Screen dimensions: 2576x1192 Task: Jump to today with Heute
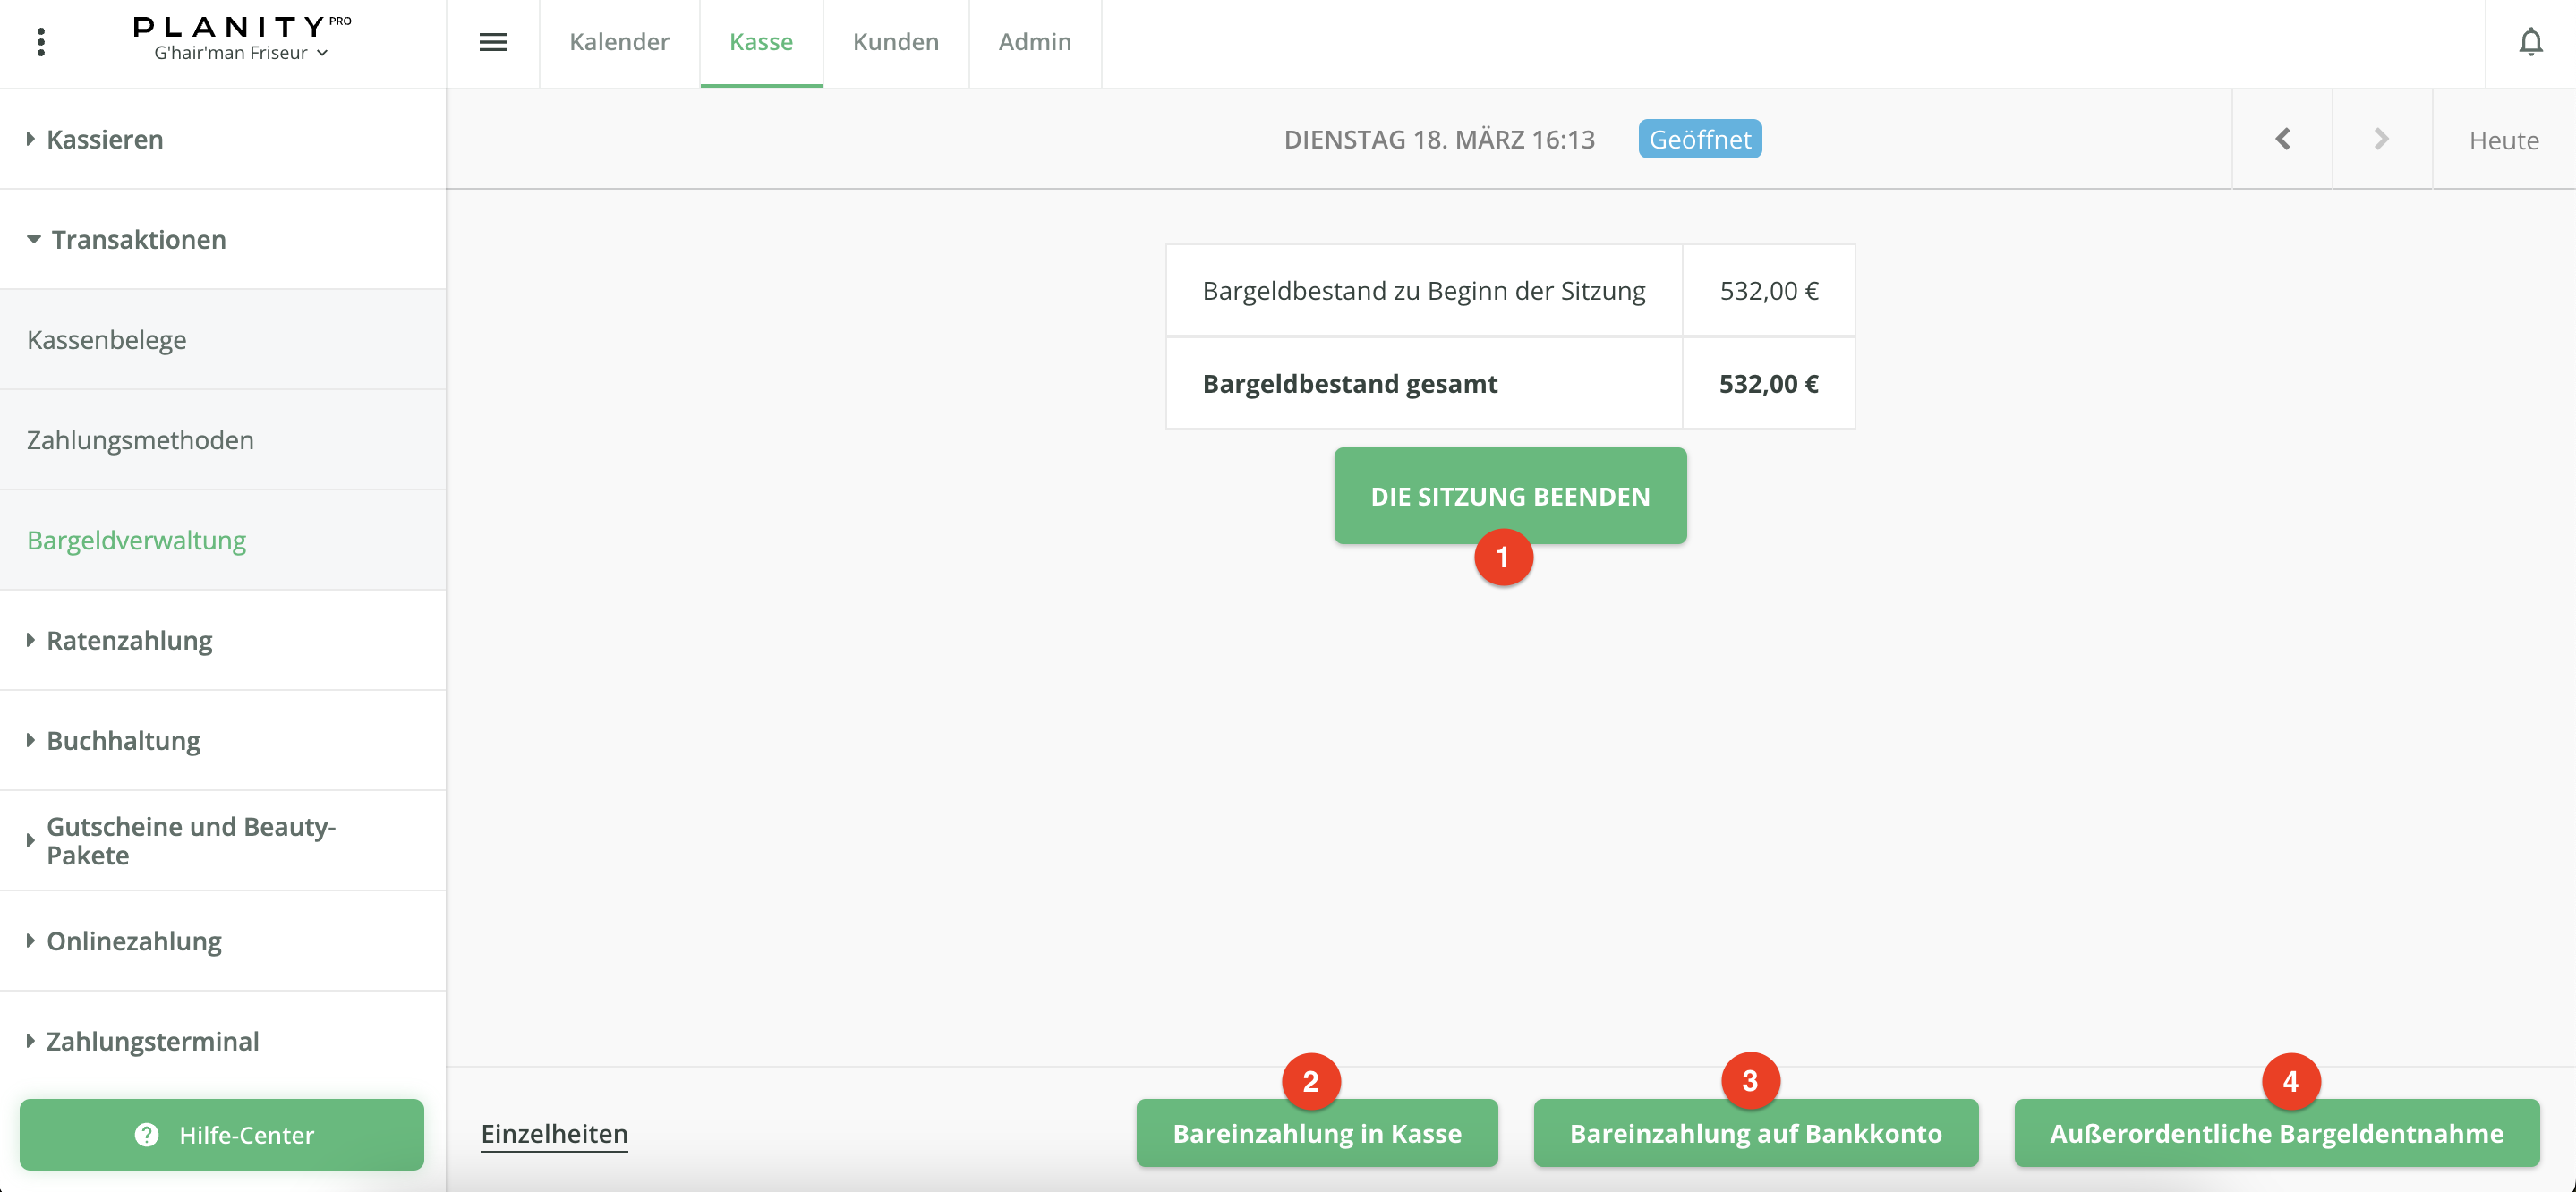click(x=2503, y=140)
